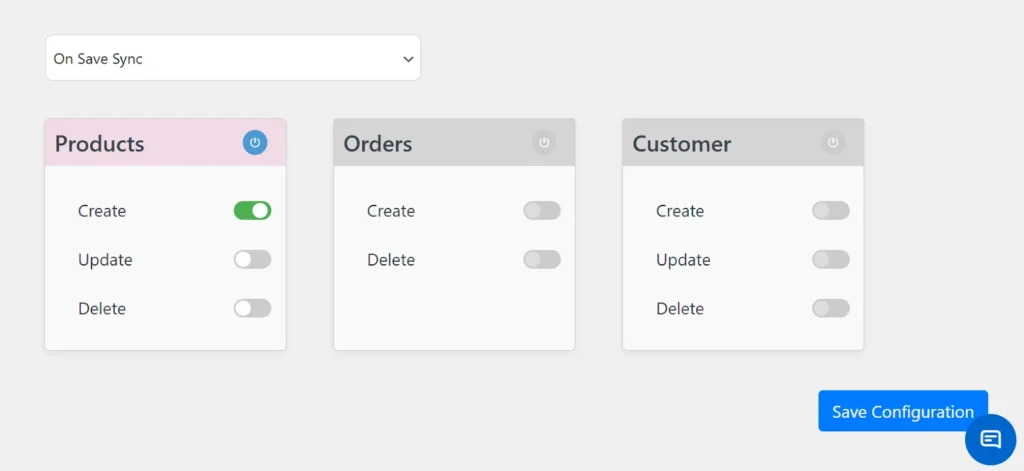This screenshot has width=1024, height=471.
Task: Toggle the Orders Delete switch
Action: pos(541,260)
